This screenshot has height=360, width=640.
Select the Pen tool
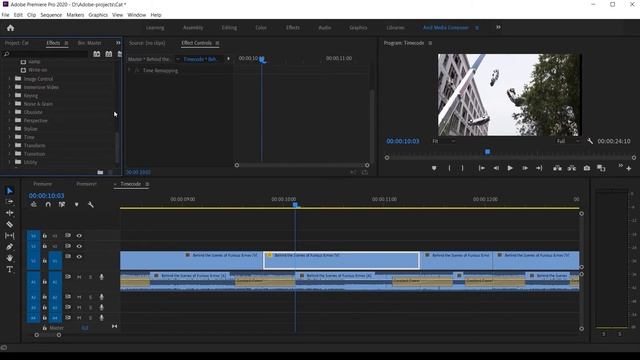pyautogui.click(x=9, y=247)
